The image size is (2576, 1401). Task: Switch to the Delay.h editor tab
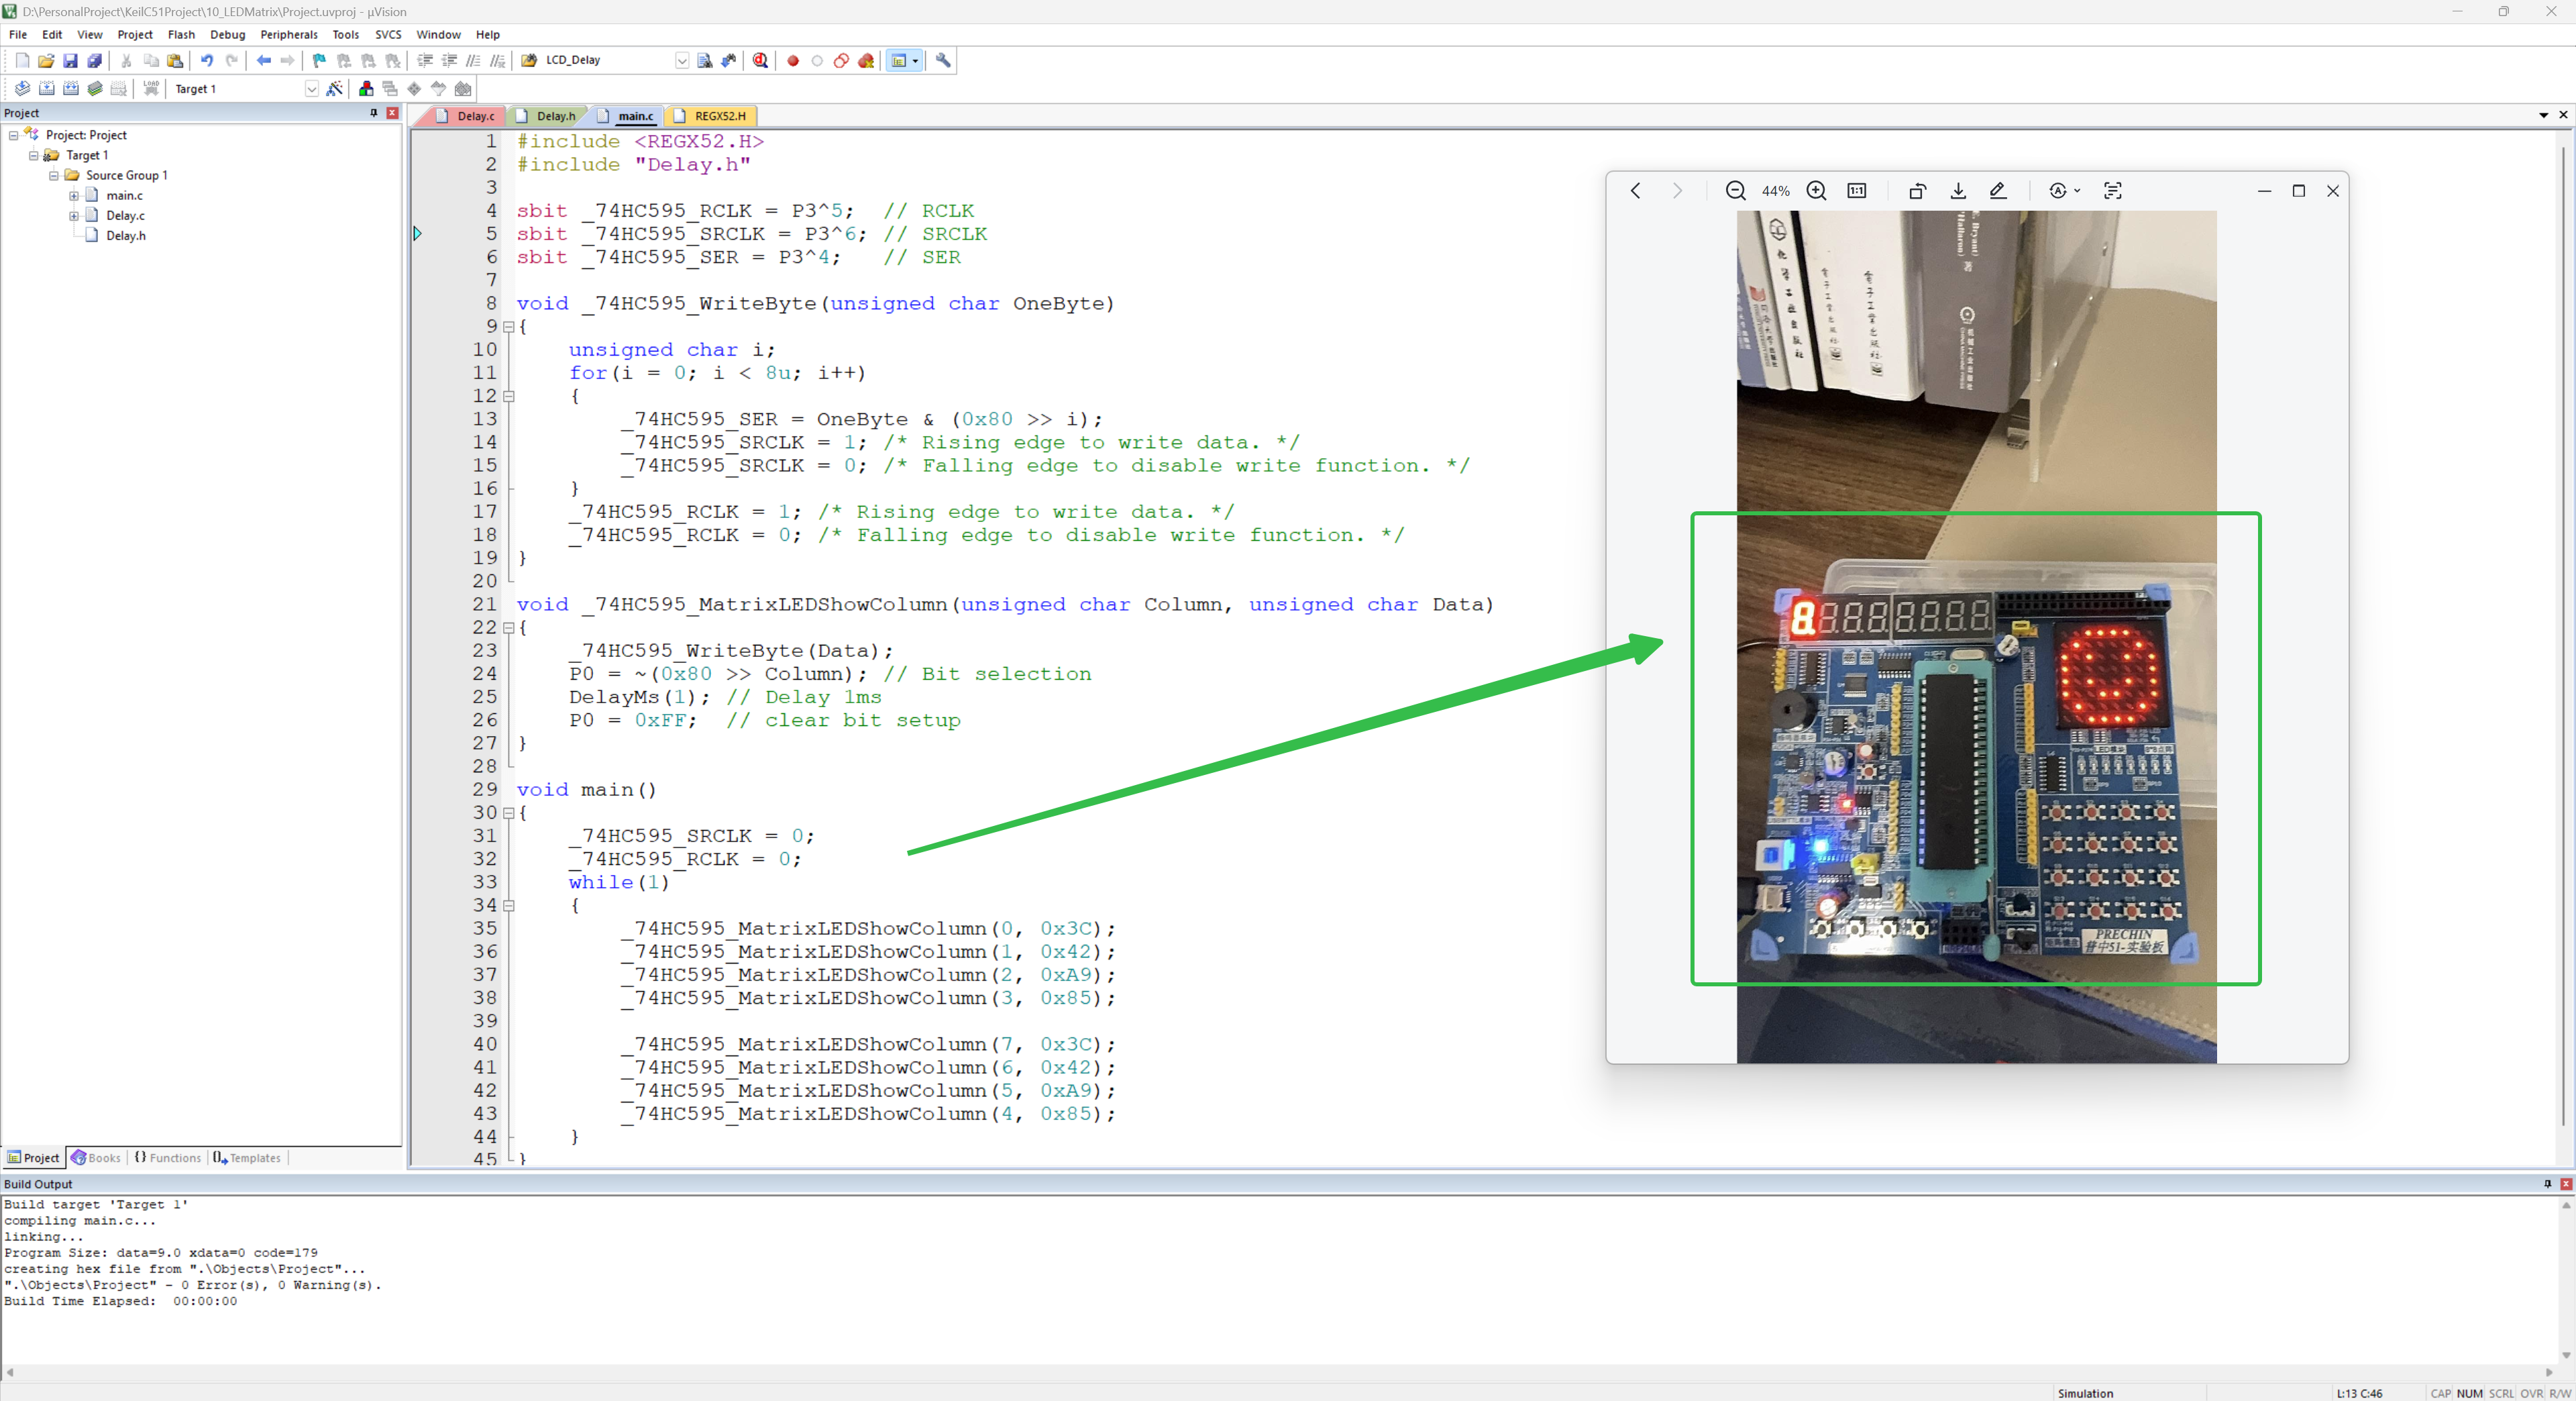pyautogui.click(x=546, y=116)
